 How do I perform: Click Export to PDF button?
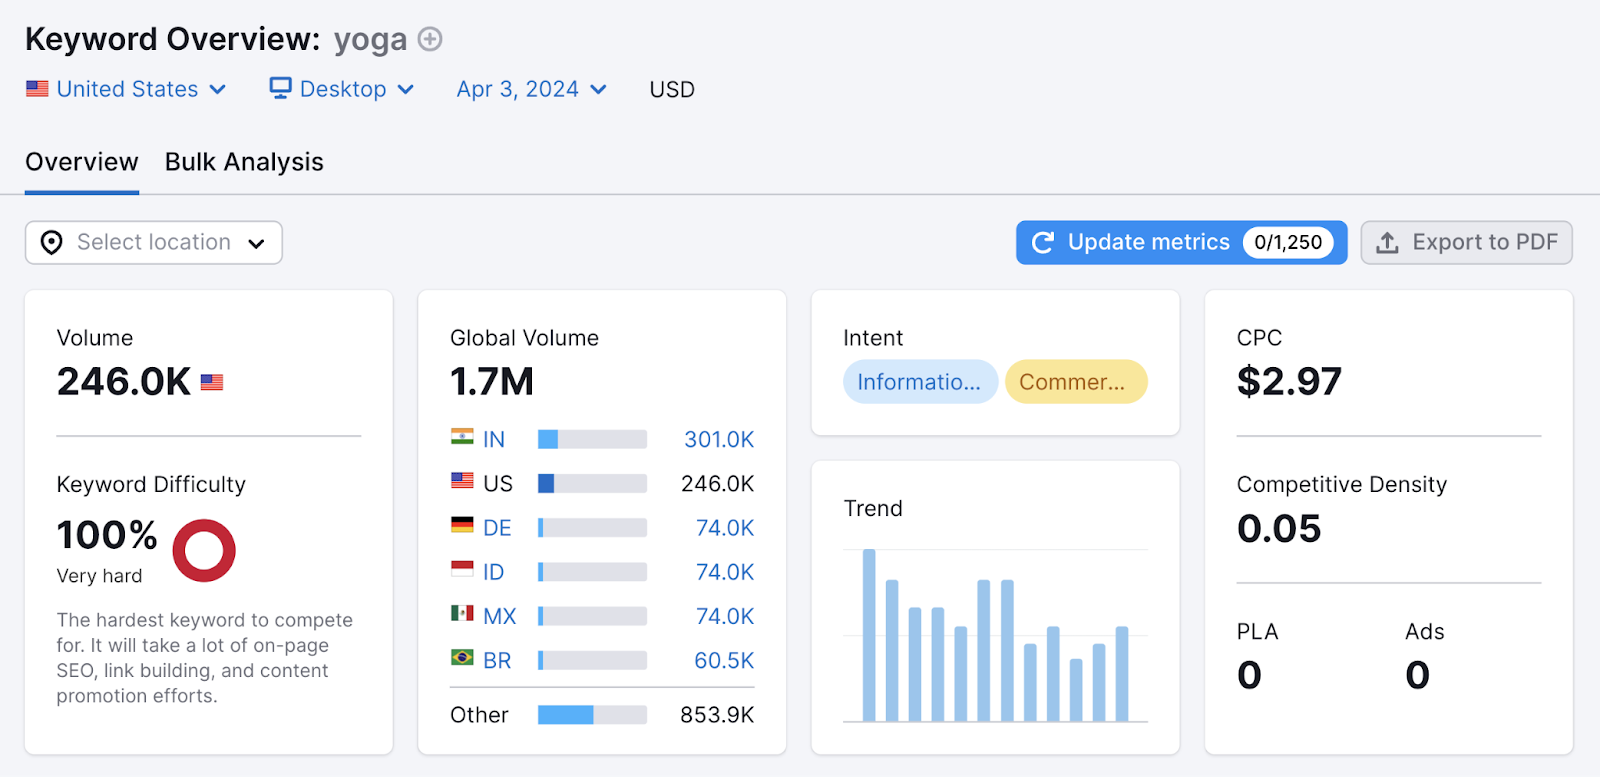pos(1466,243)
